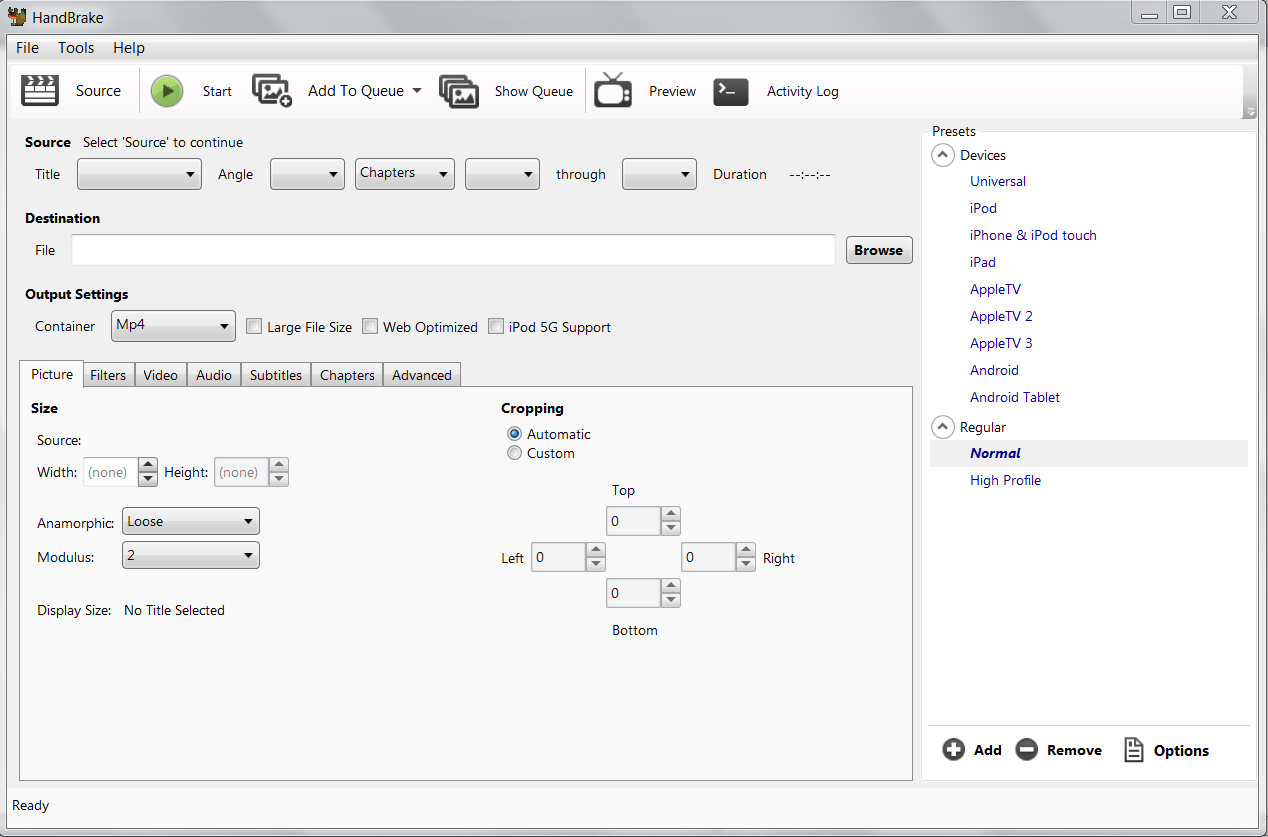This screenshot has width=1268, height=837.
Task: Click the Browse button
Action: pyautogui.click(x=879, y=250)
